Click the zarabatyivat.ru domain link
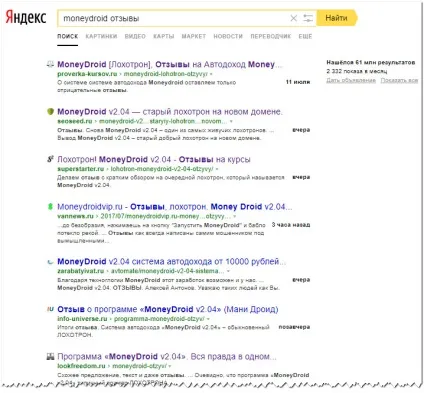Viewport: 424px width, 393px height. point(81,271)
